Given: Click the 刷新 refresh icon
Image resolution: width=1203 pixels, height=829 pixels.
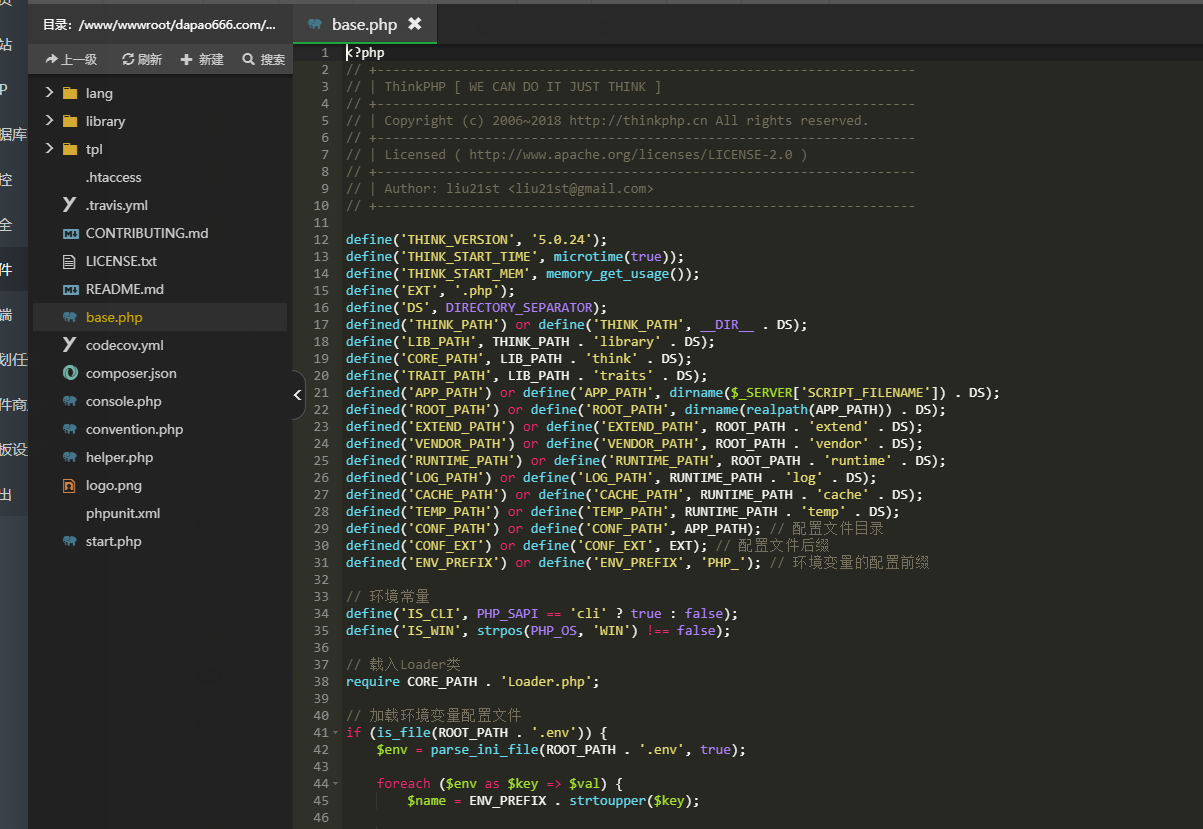Looking at the screenshot, I should 128,59.
